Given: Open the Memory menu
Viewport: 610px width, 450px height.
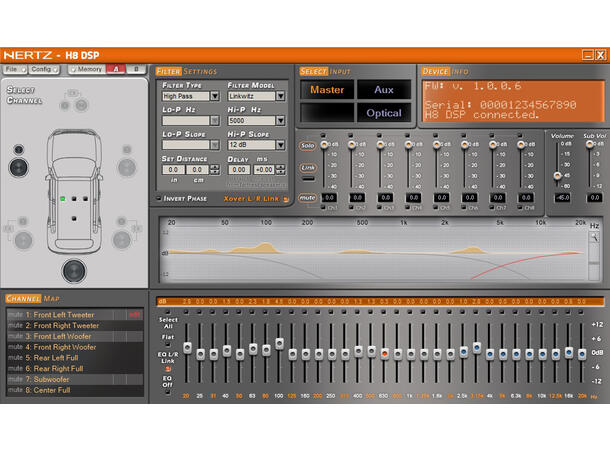Looking at the screenshot, I should 87,69.
